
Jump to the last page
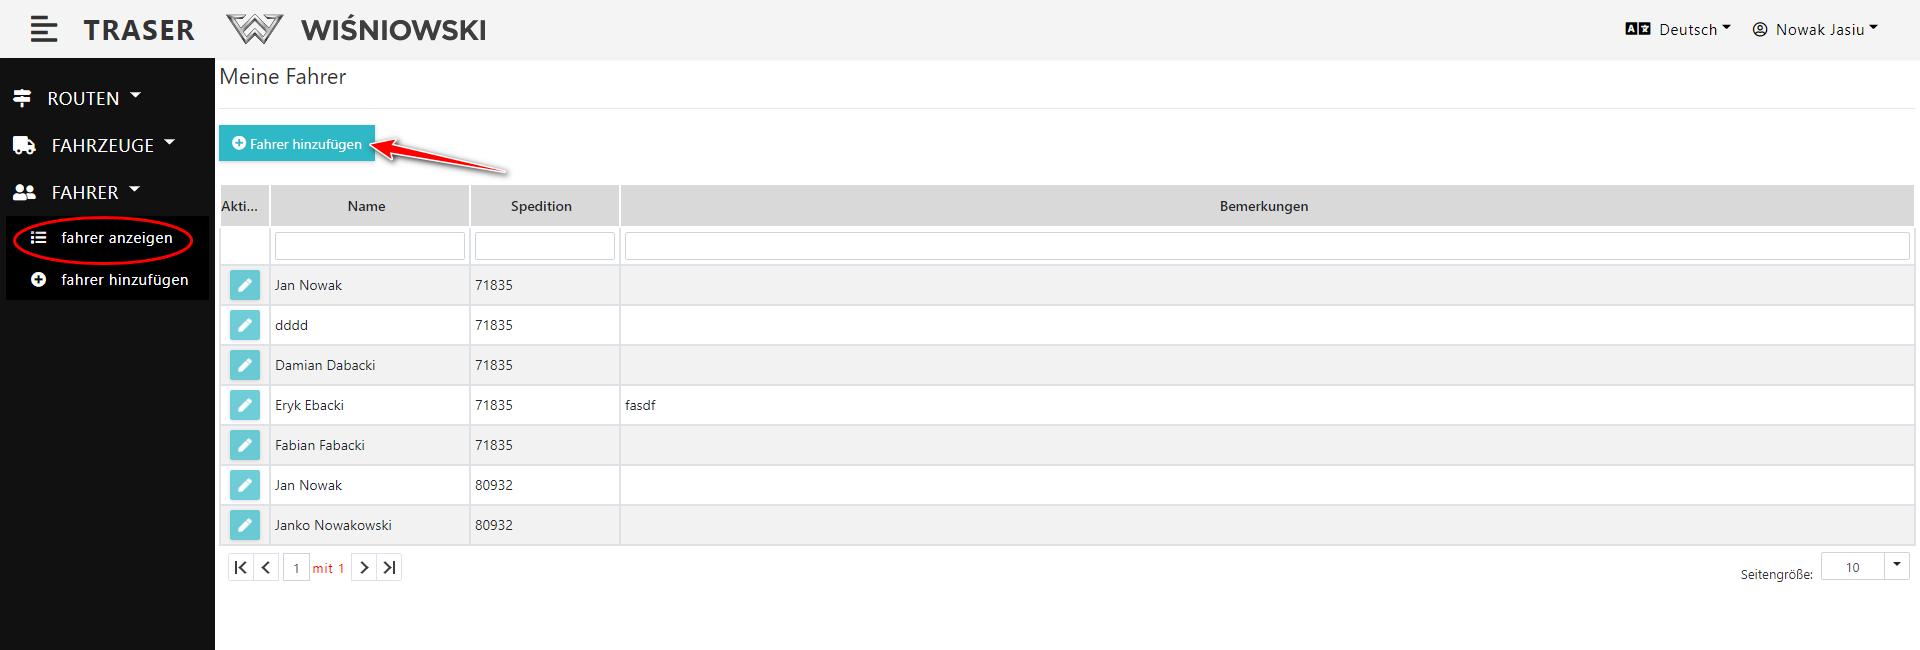(390, 568)
